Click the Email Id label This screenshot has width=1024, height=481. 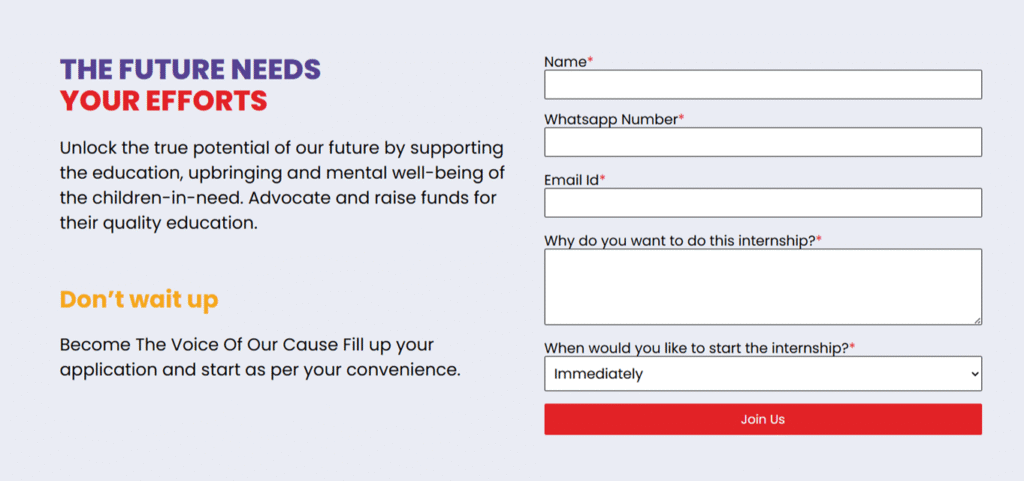click(x=571, y=180)
